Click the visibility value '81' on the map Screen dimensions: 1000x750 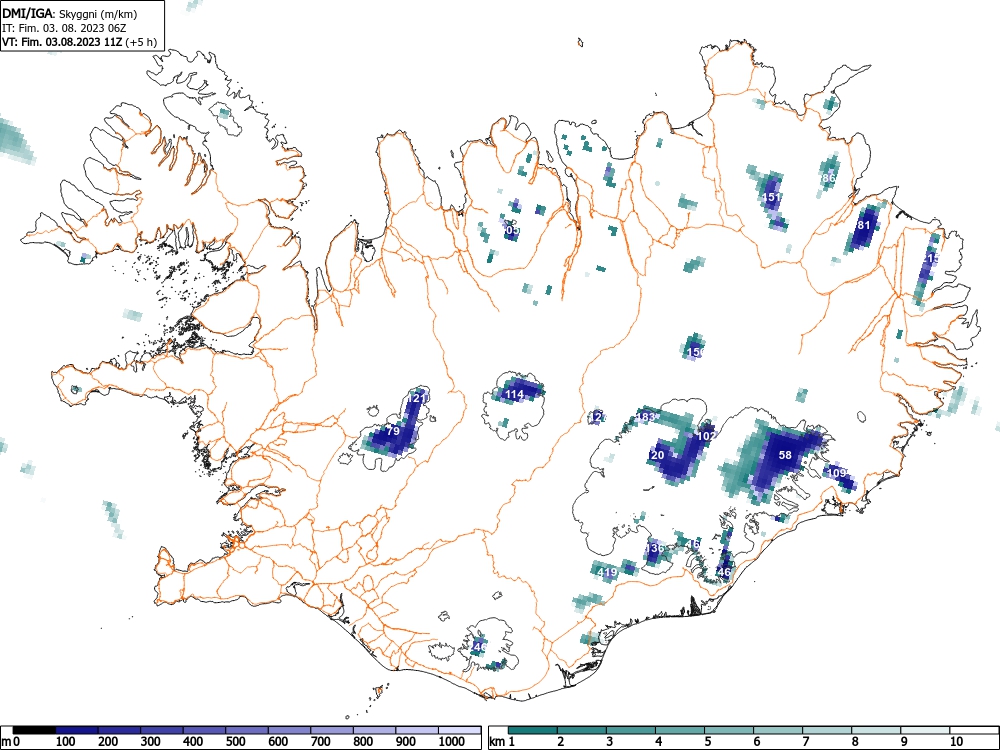pyautogui.click(x=864, y=225)
